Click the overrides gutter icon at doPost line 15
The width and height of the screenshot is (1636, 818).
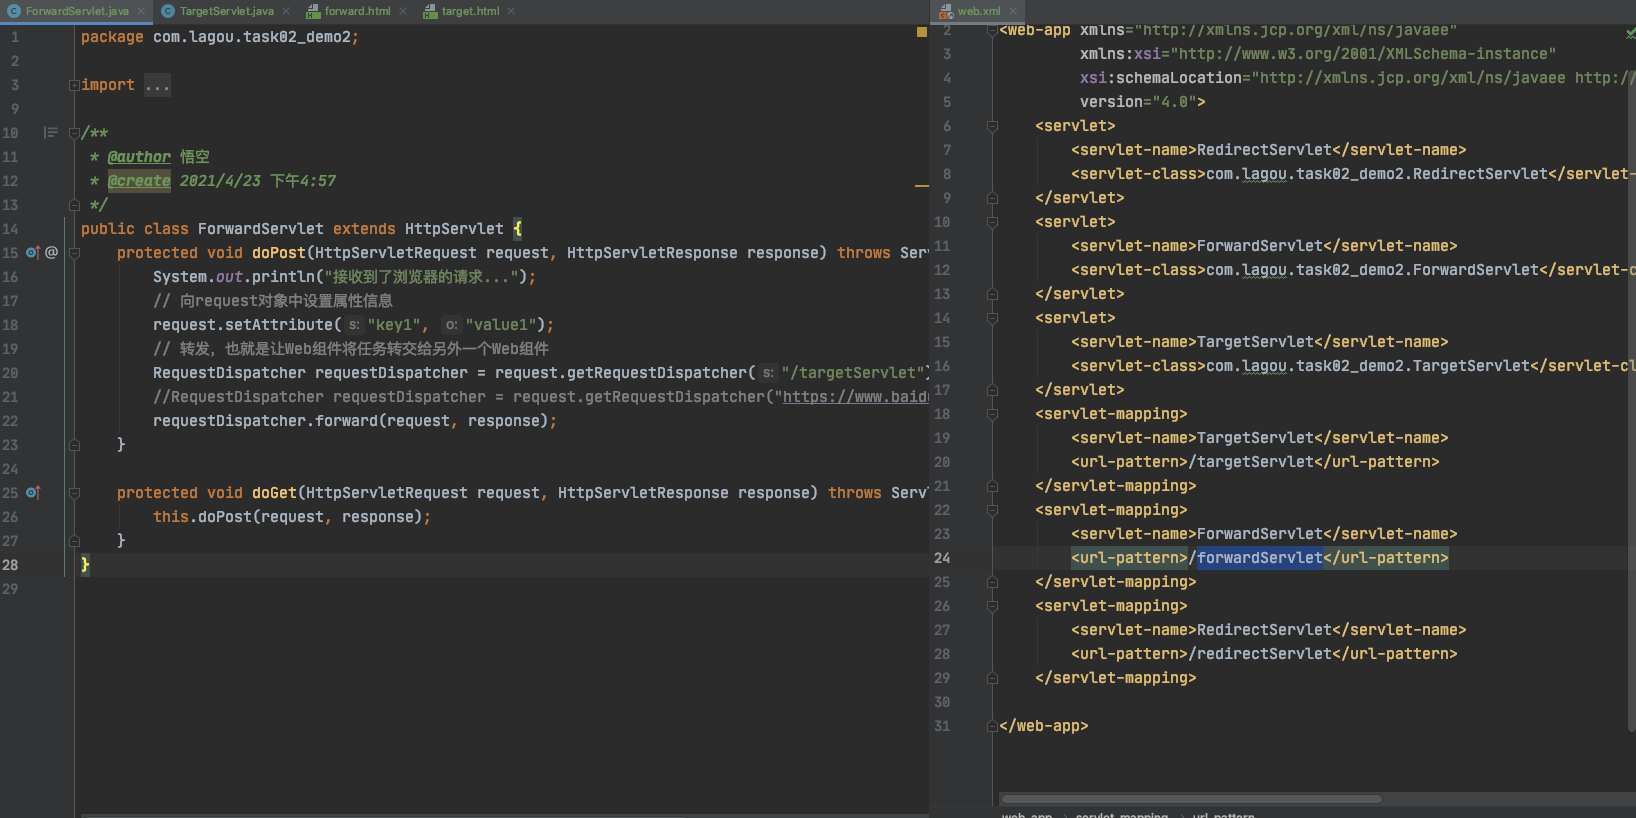coord(33,253)
